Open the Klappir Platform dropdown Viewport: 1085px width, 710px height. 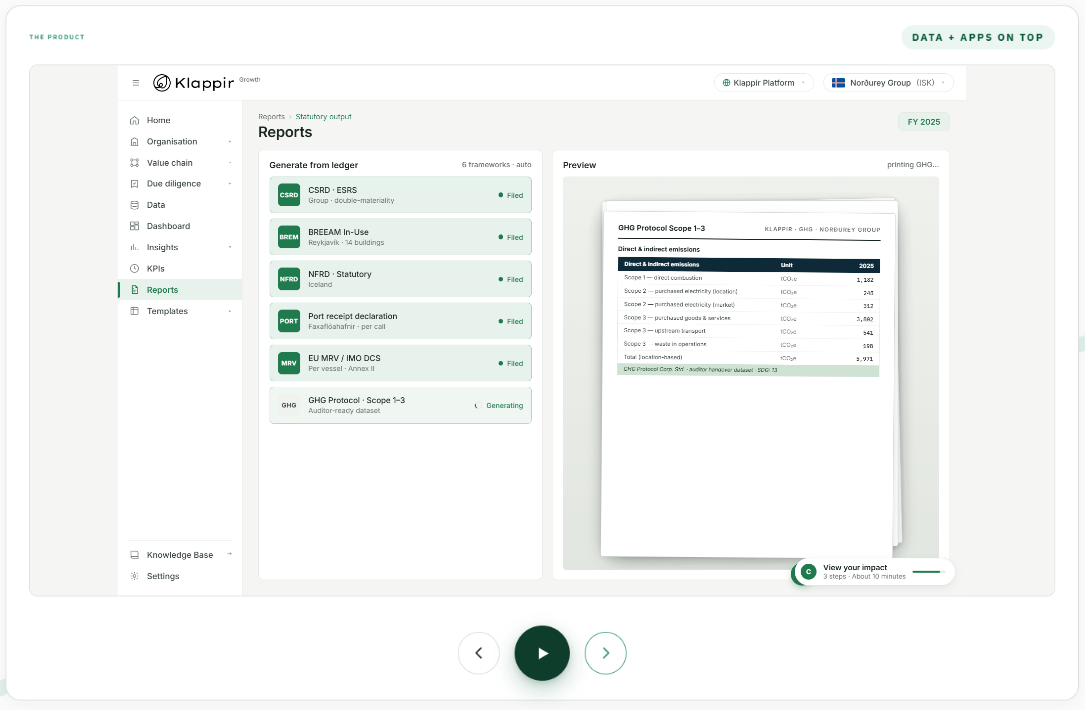(764, 83)
